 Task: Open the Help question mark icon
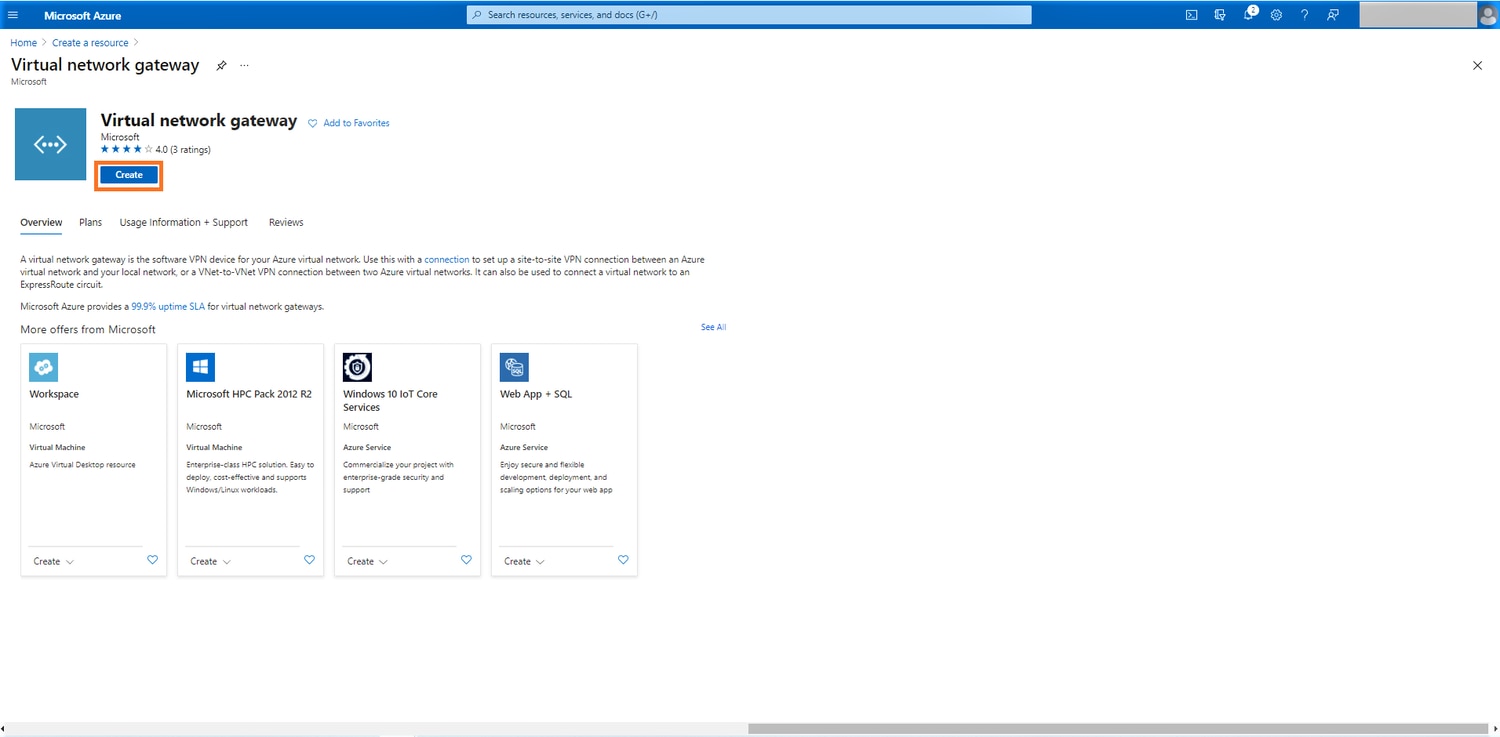(x=1305, y=15)
